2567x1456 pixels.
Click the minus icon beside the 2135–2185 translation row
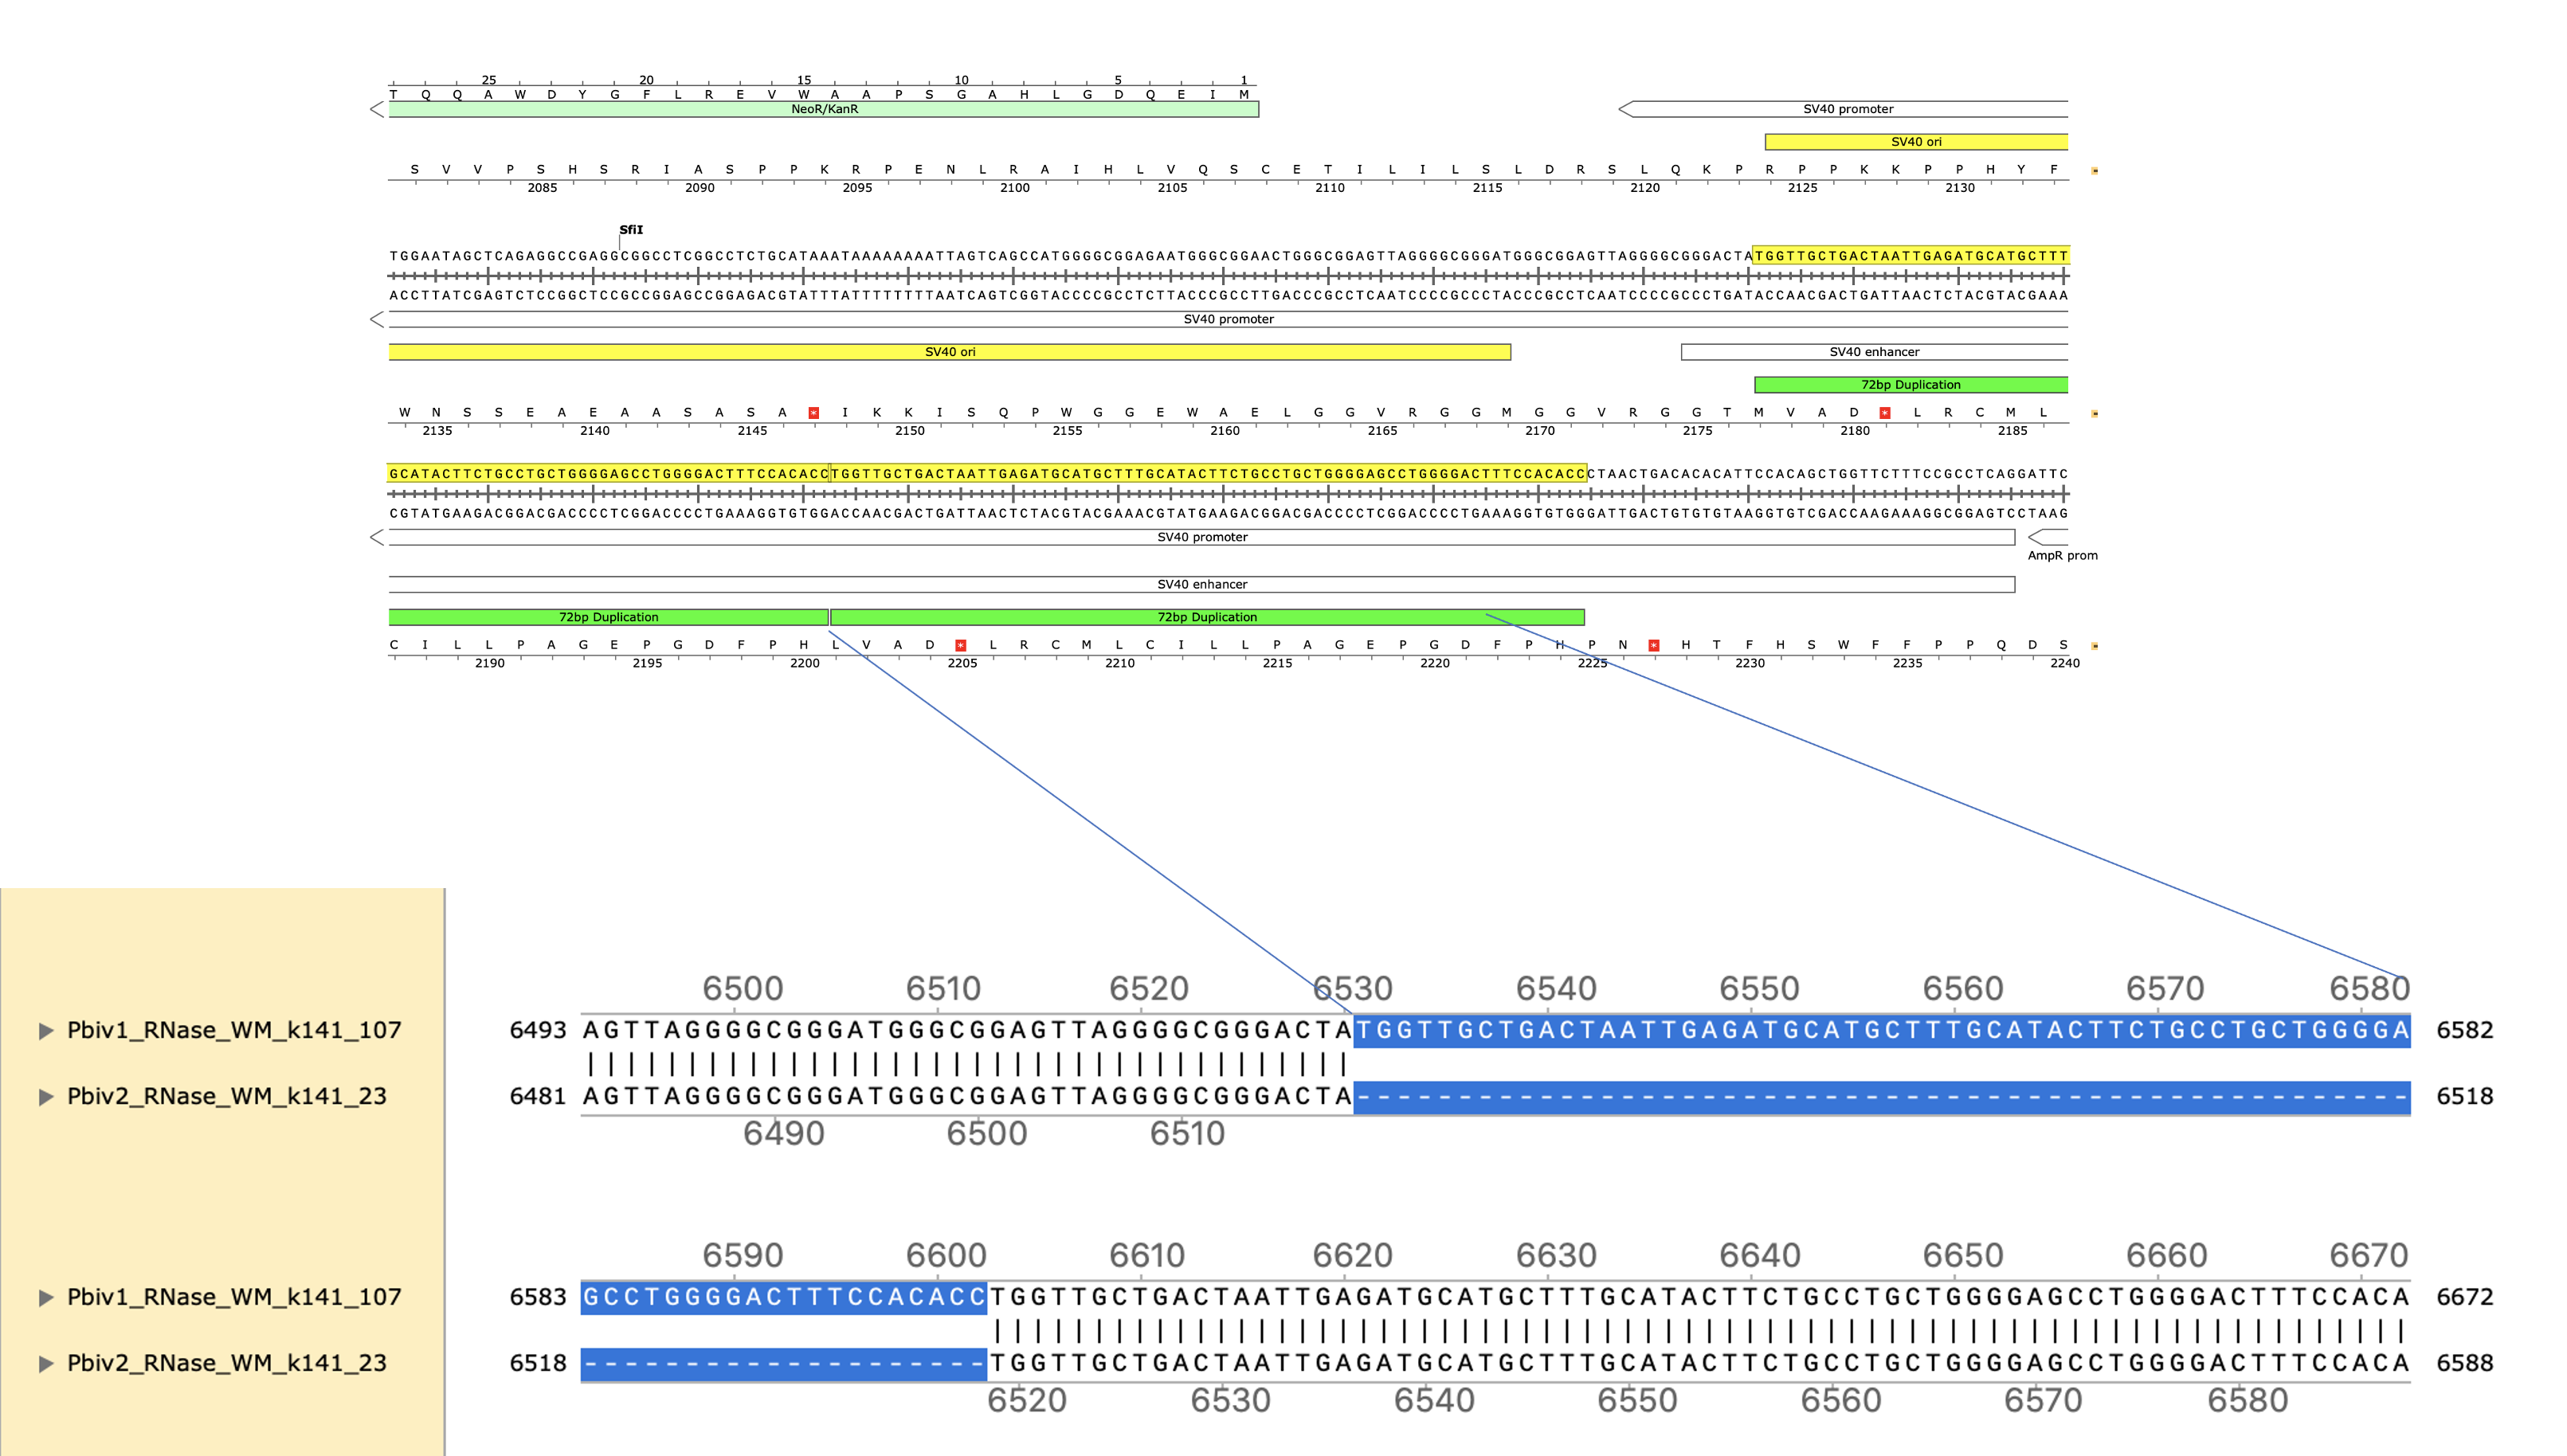pos(2094,413)
